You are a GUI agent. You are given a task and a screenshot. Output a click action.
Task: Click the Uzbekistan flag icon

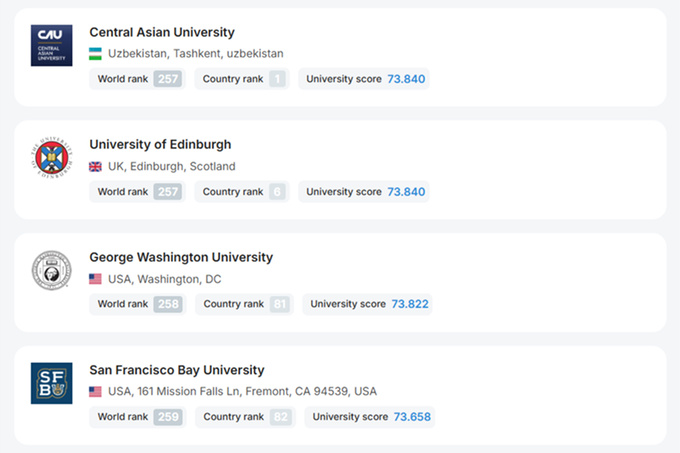coord(96,53)
